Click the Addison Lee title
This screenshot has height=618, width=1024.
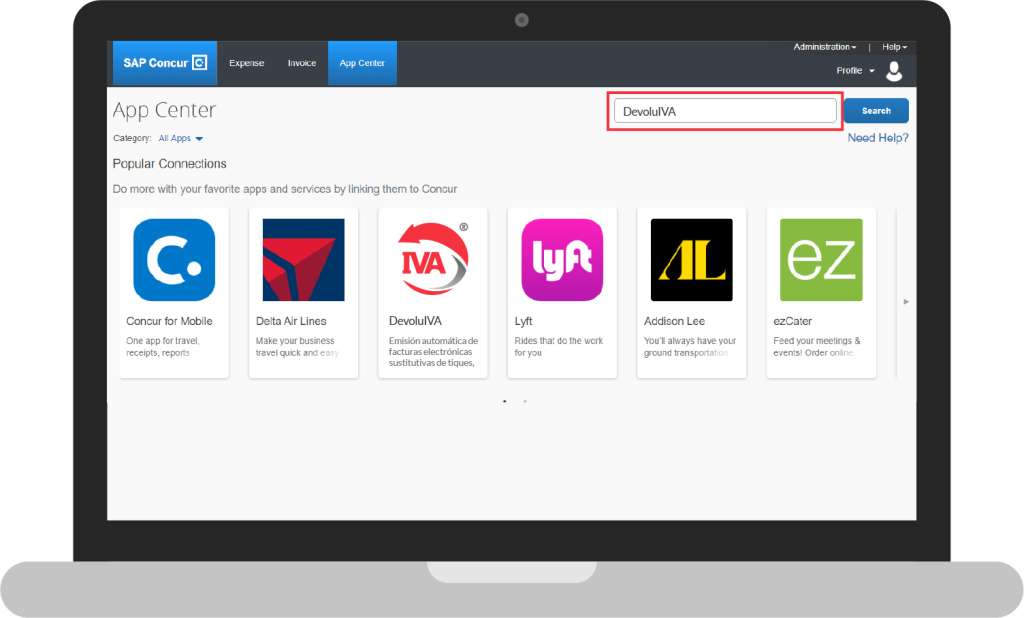[675, 321]
